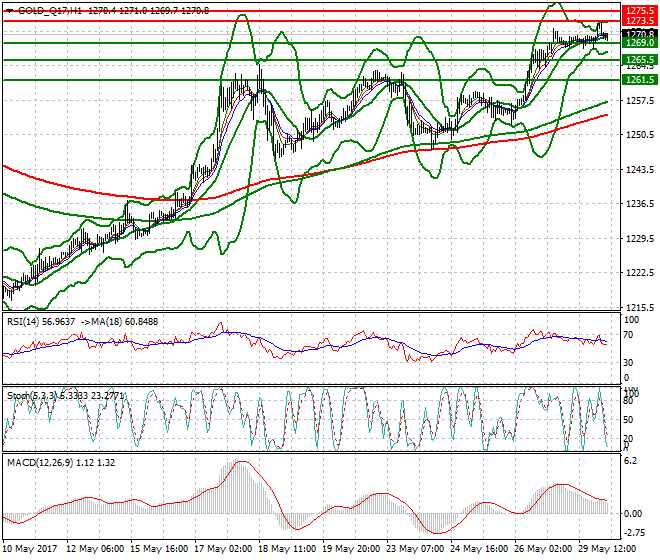
Task: Click the 1215.5 price scale value
Action: [x=639, y=307]
